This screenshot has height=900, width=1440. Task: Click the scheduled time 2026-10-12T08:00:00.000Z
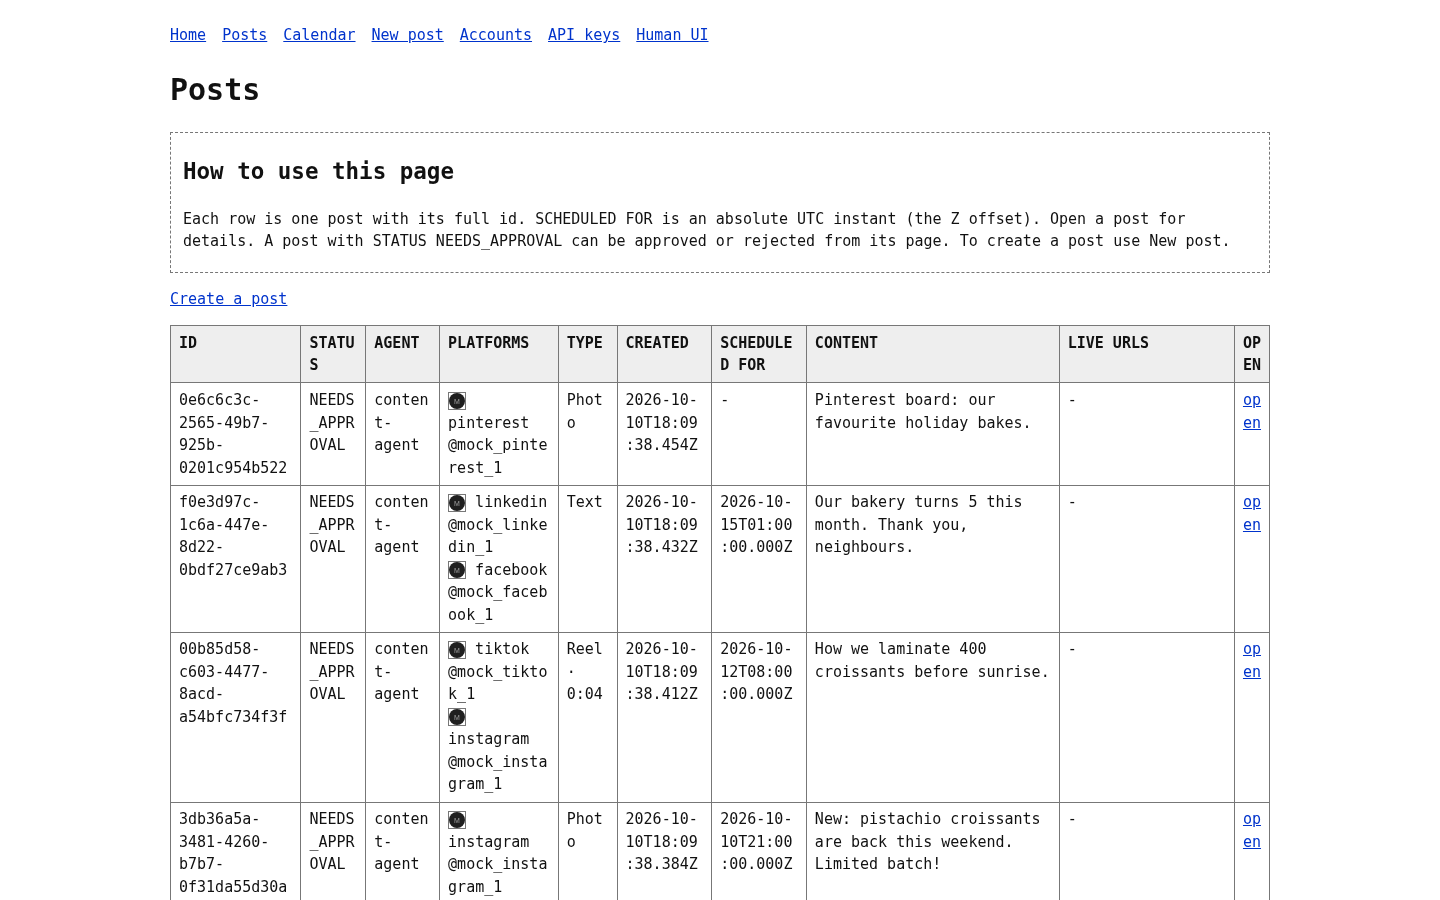(756, 672)
